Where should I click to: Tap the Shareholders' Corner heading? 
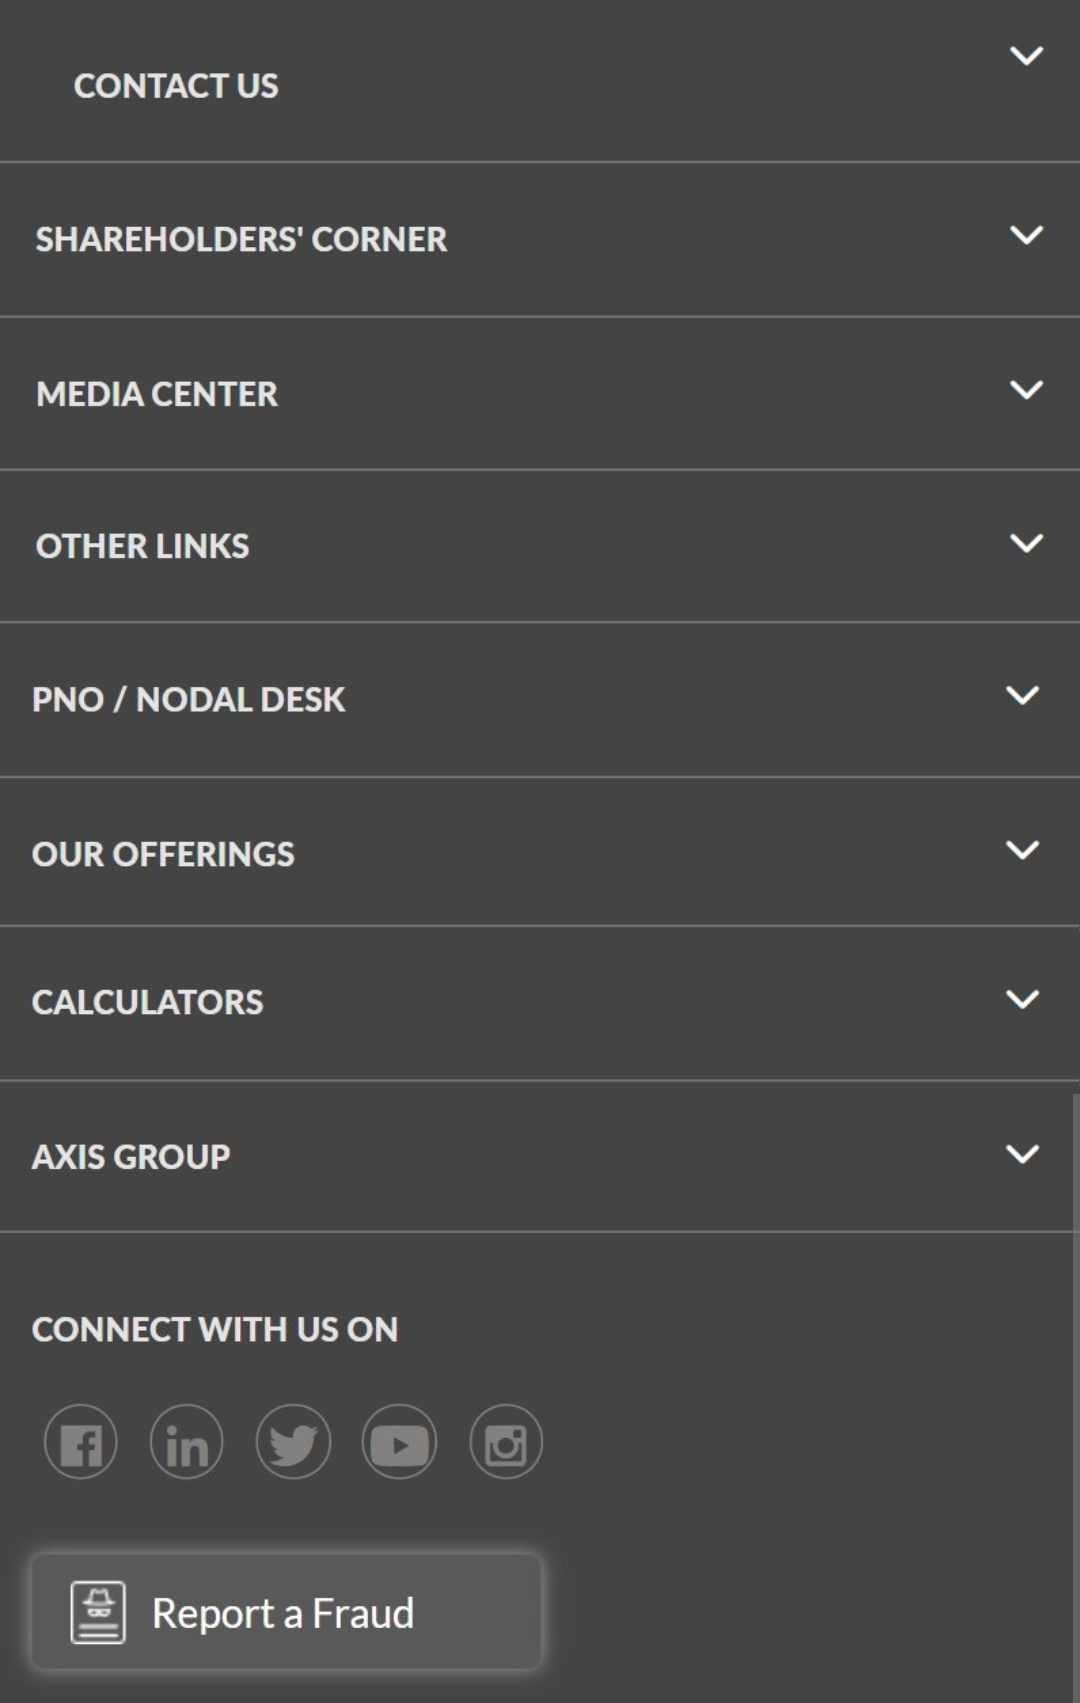tap(241, 240)
